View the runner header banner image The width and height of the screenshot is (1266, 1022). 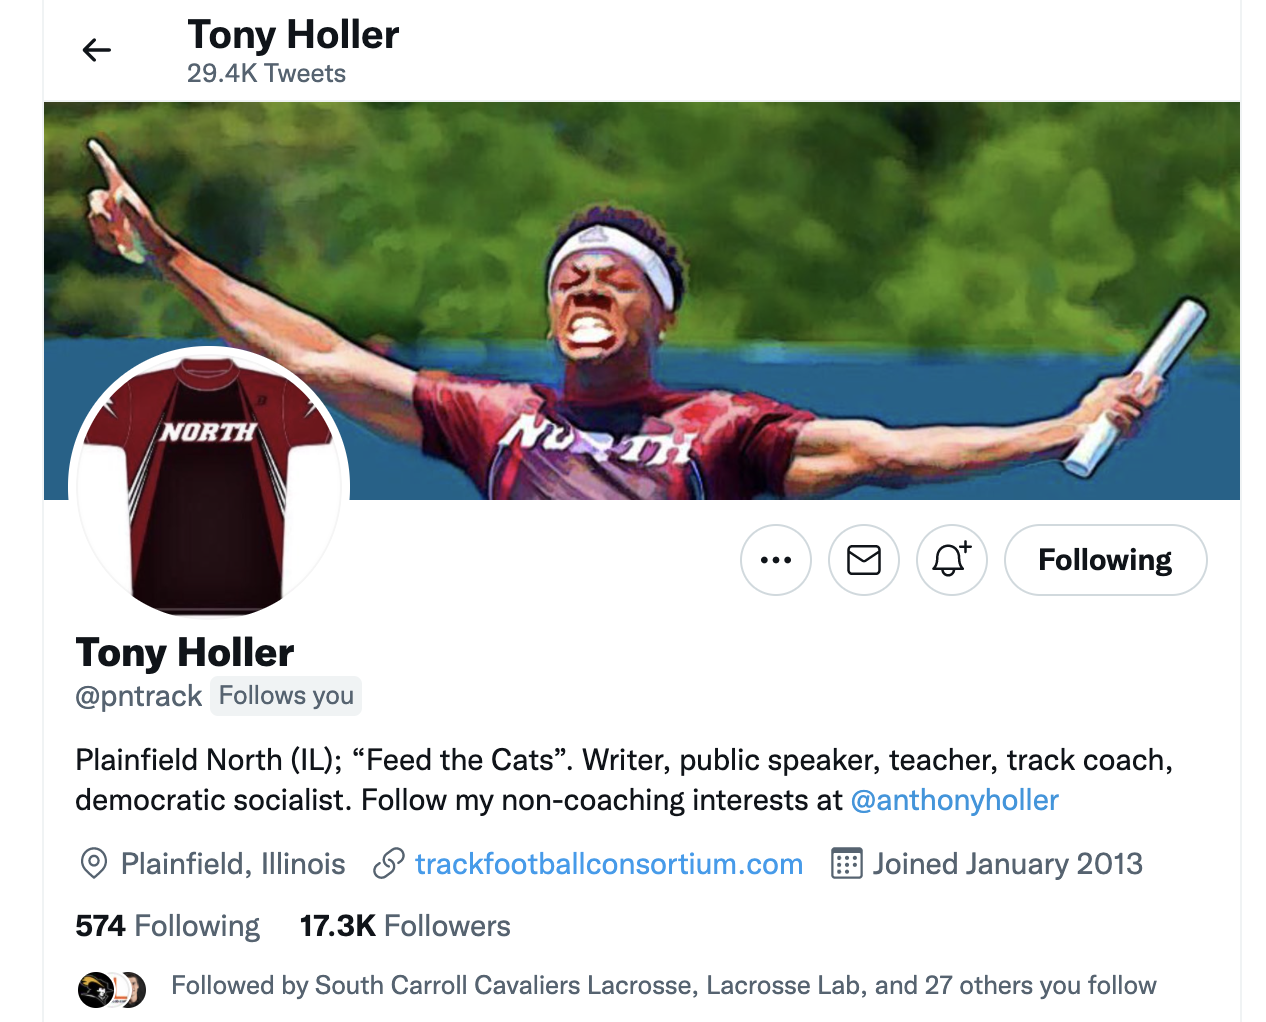(x=642, y=301)
